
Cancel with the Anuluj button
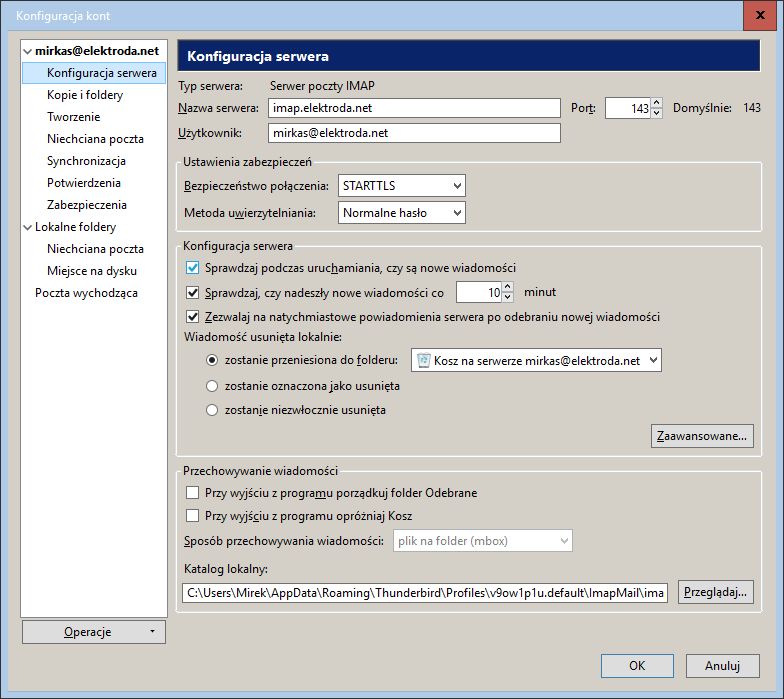(722, 666)
